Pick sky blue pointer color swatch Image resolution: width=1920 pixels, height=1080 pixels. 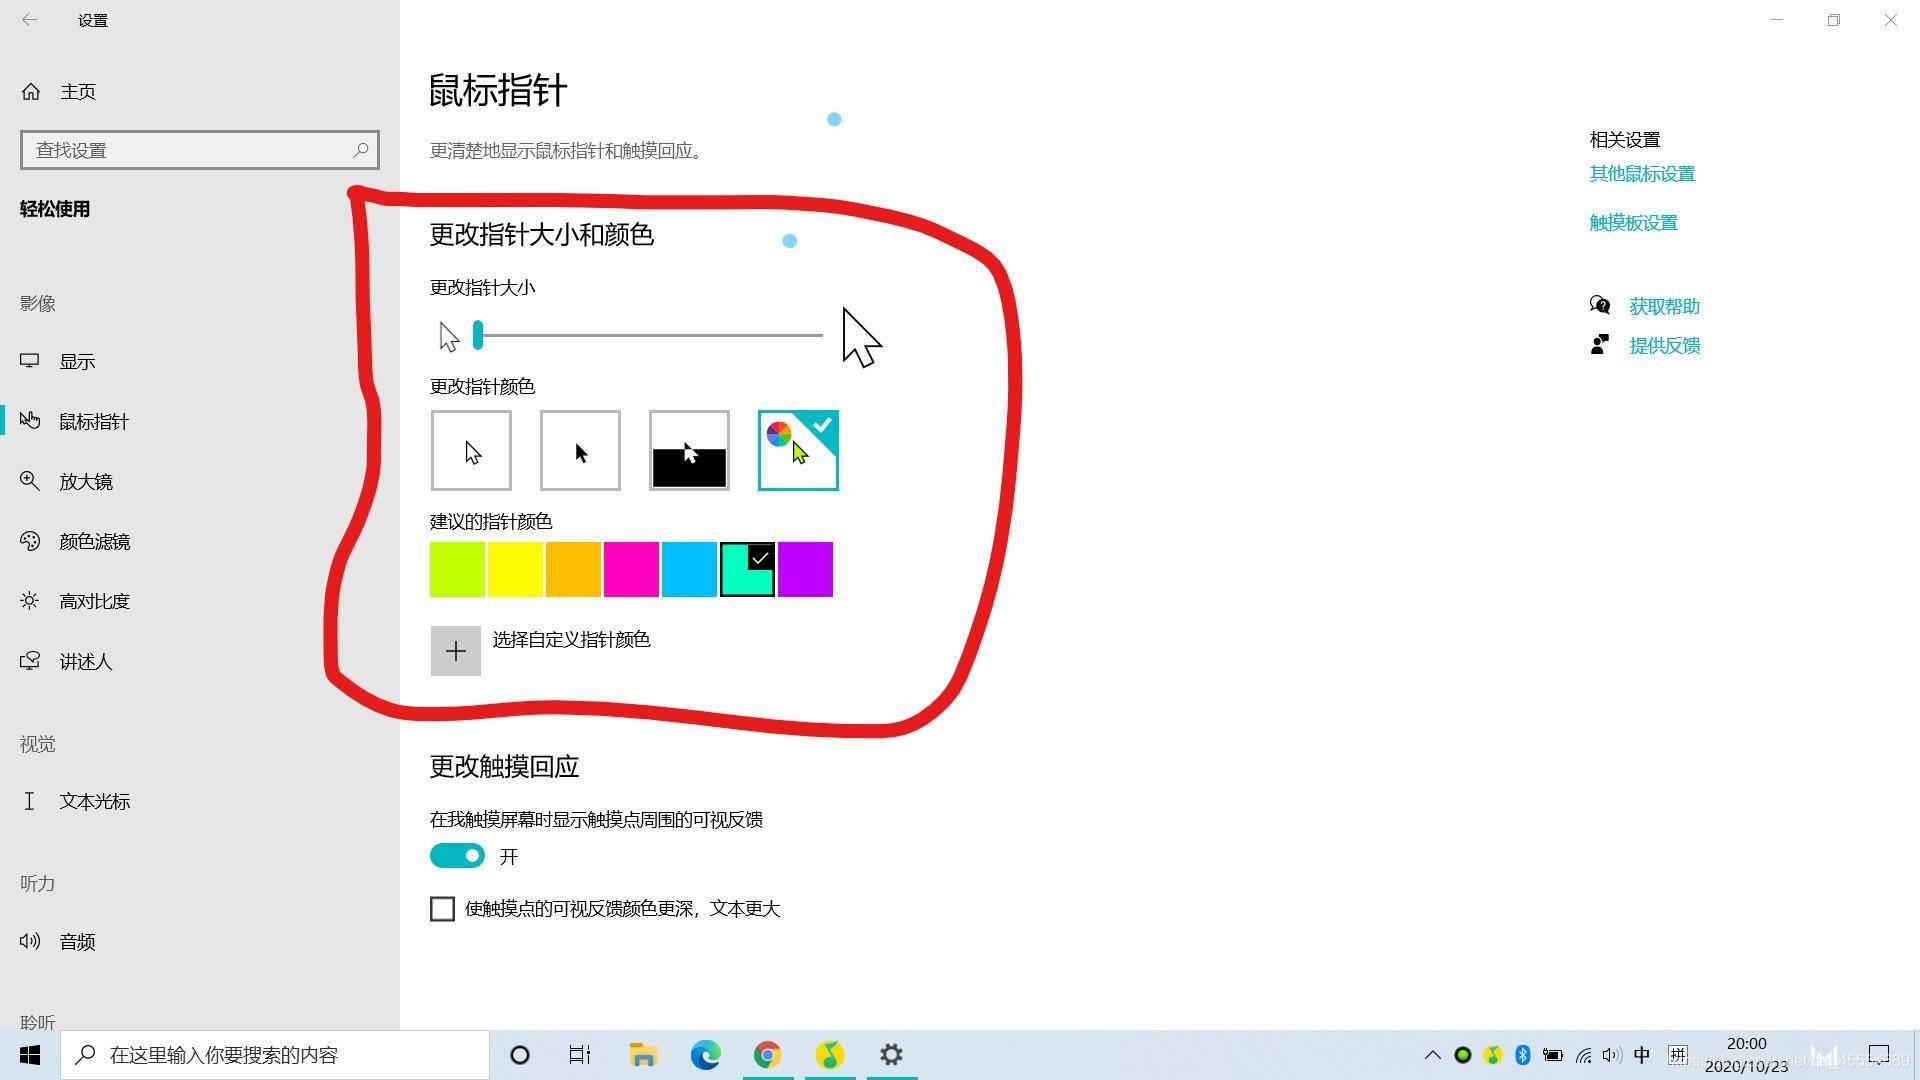click(689, 569)
